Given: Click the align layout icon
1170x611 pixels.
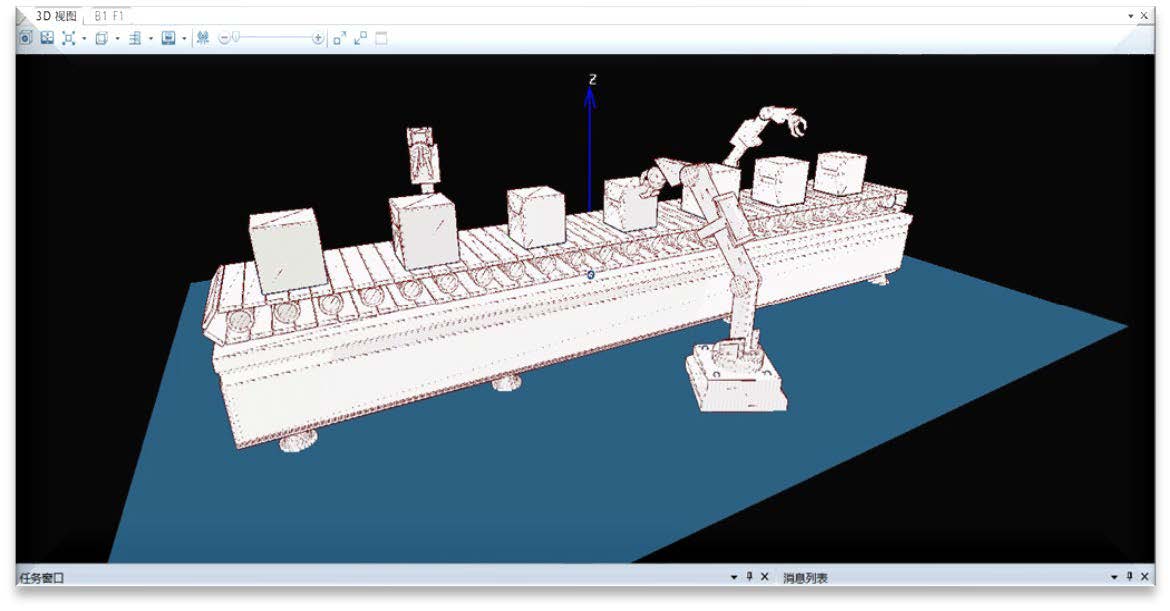Looking at the screenshot, I should tap(135, 38).
